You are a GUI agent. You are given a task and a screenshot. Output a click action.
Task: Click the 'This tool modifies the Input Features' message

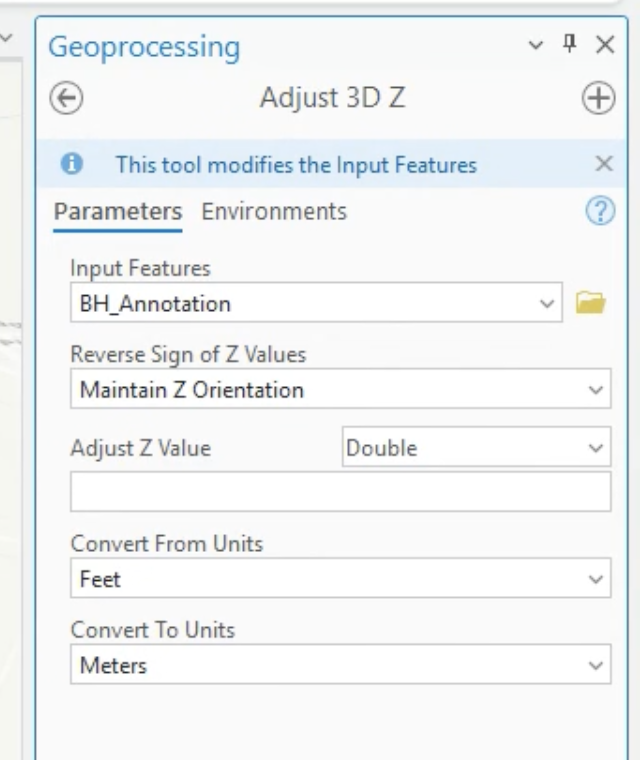[296, 165]
